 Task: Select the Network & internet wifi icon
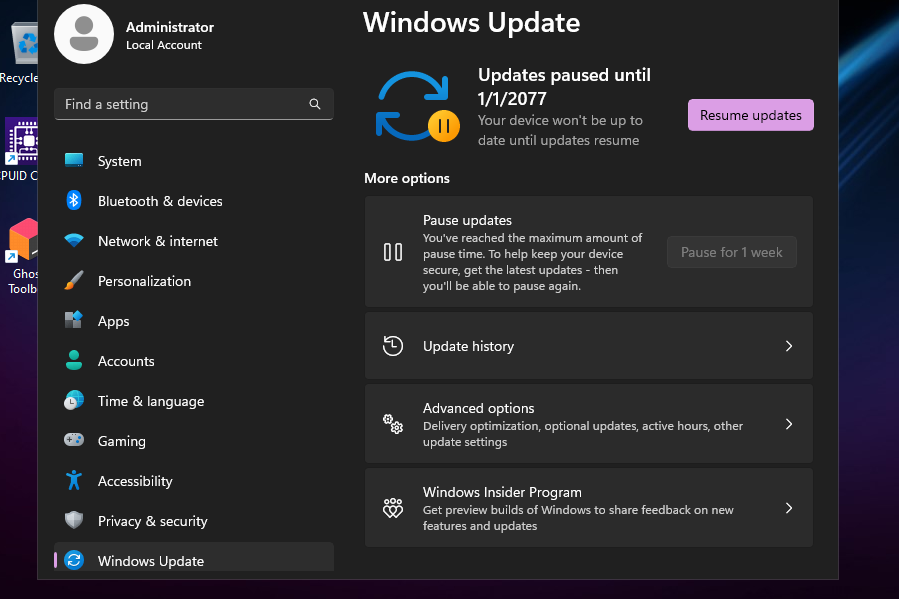(x=74, y=241)
